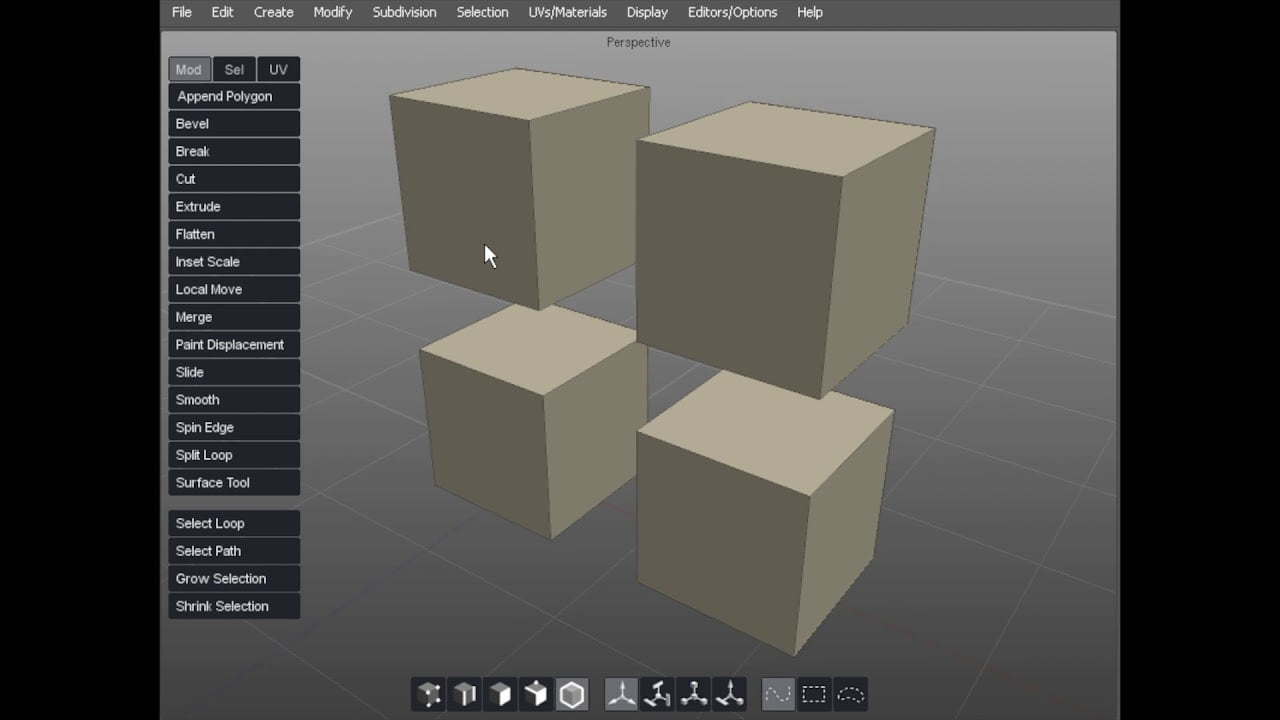Enable the paint selection icon
1280x720 pixels.
click(x=778, y=694)
